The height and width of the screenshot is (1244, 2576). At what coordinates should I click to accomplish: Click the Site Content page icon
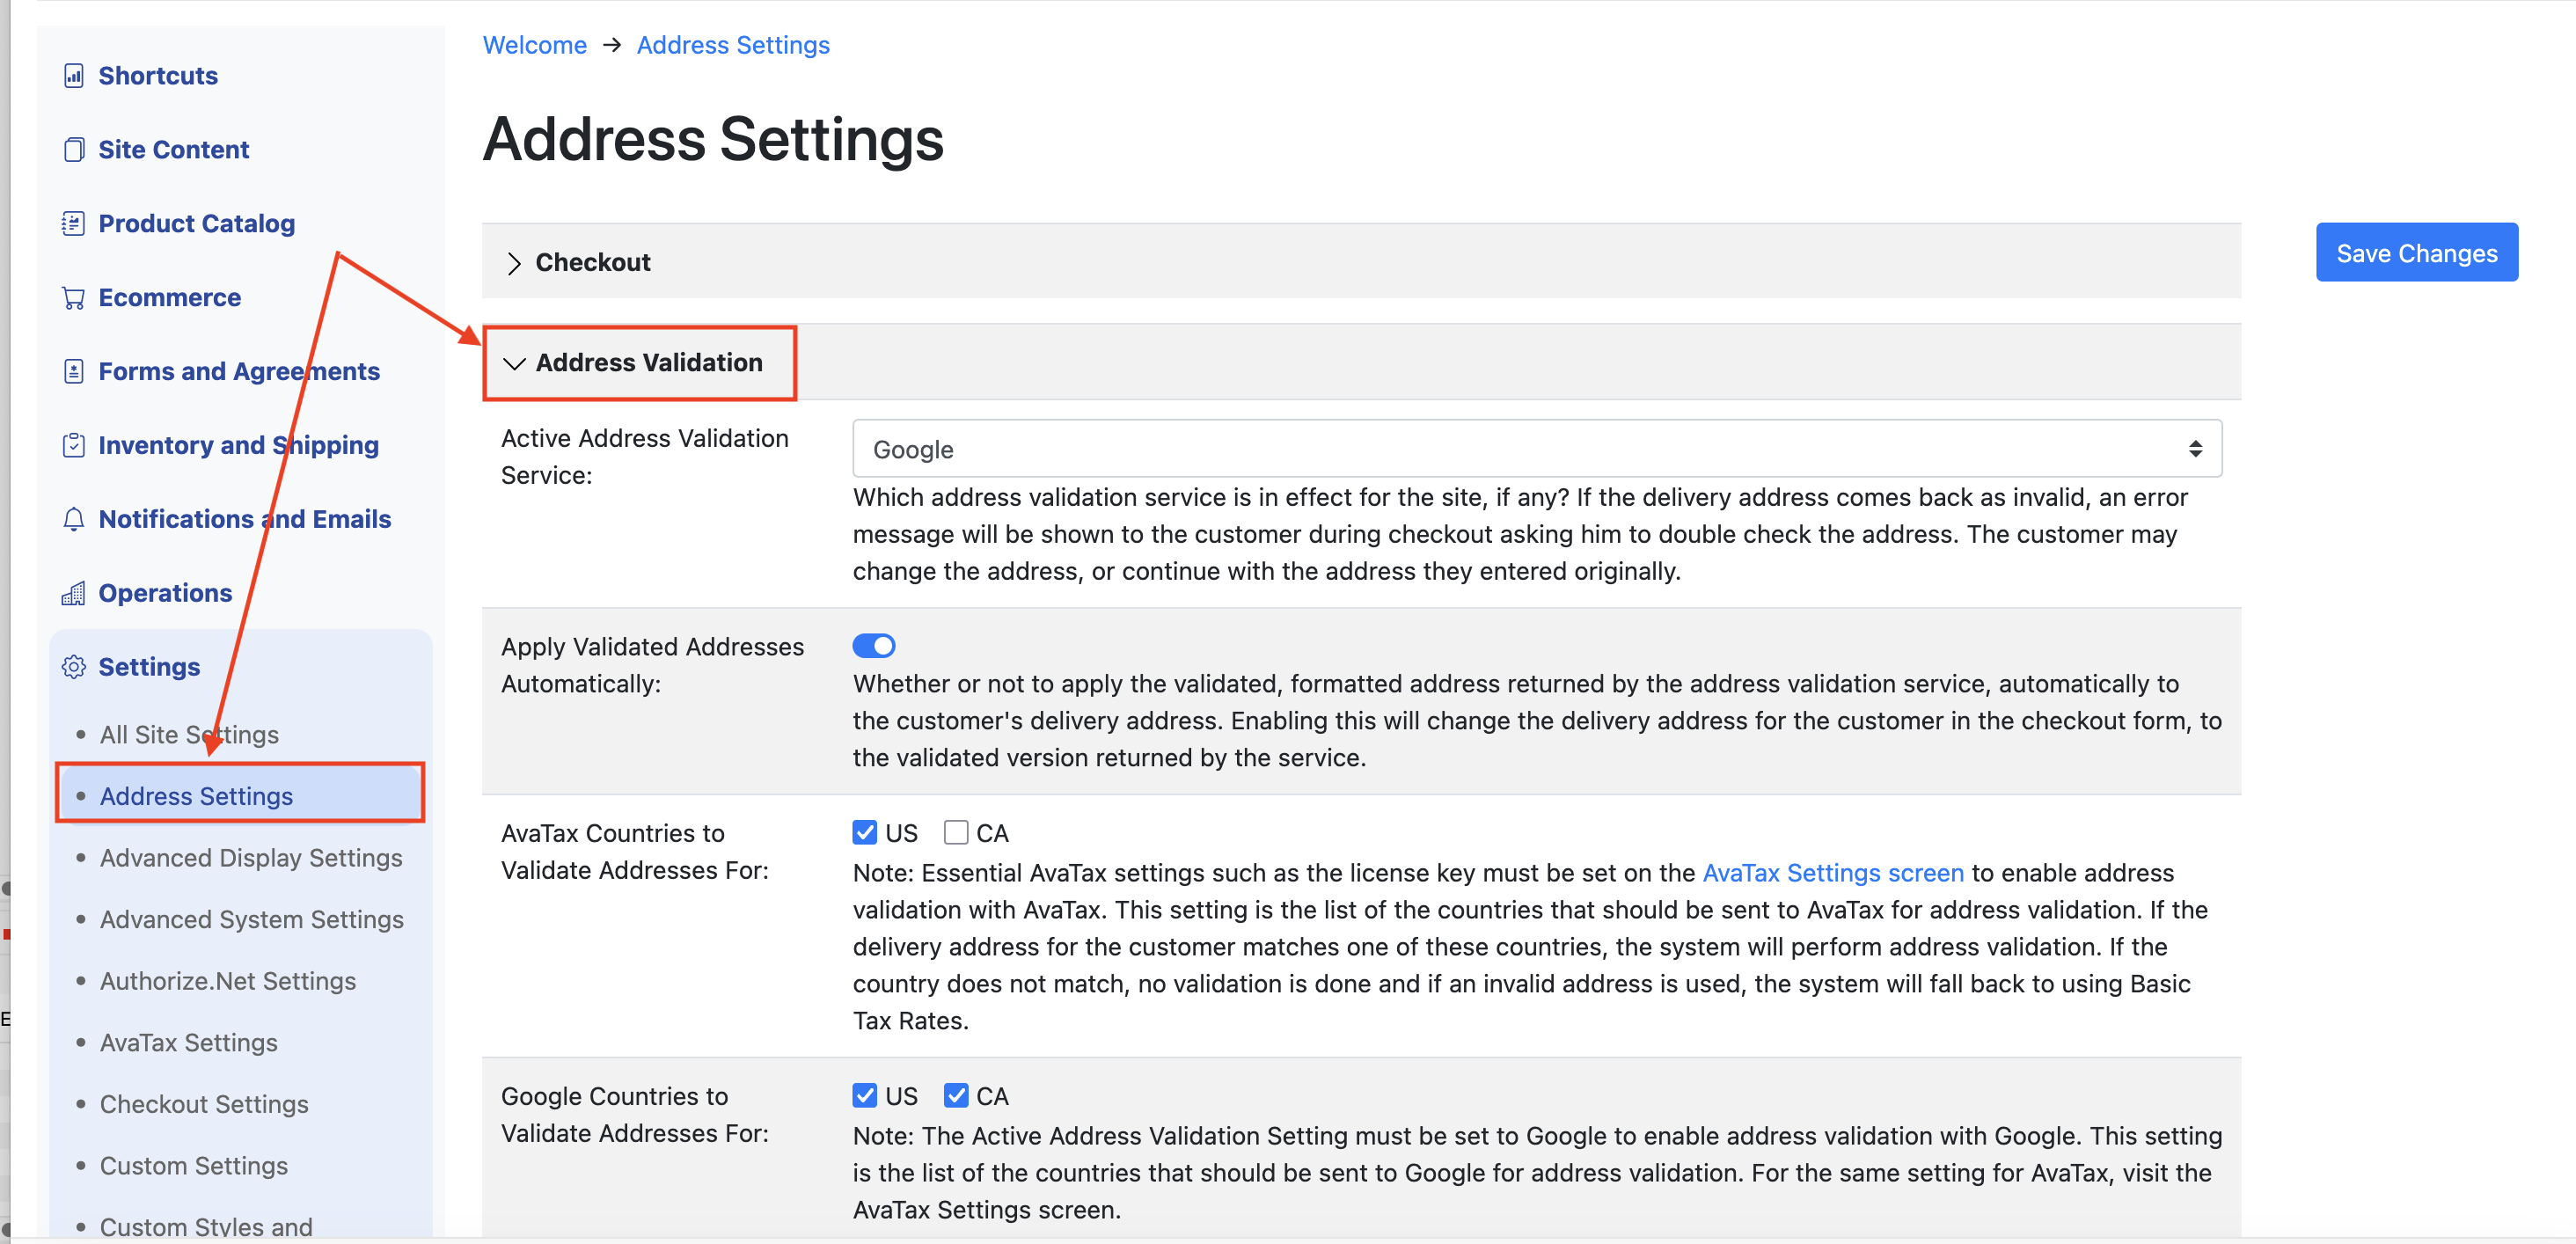pos(73,150)
